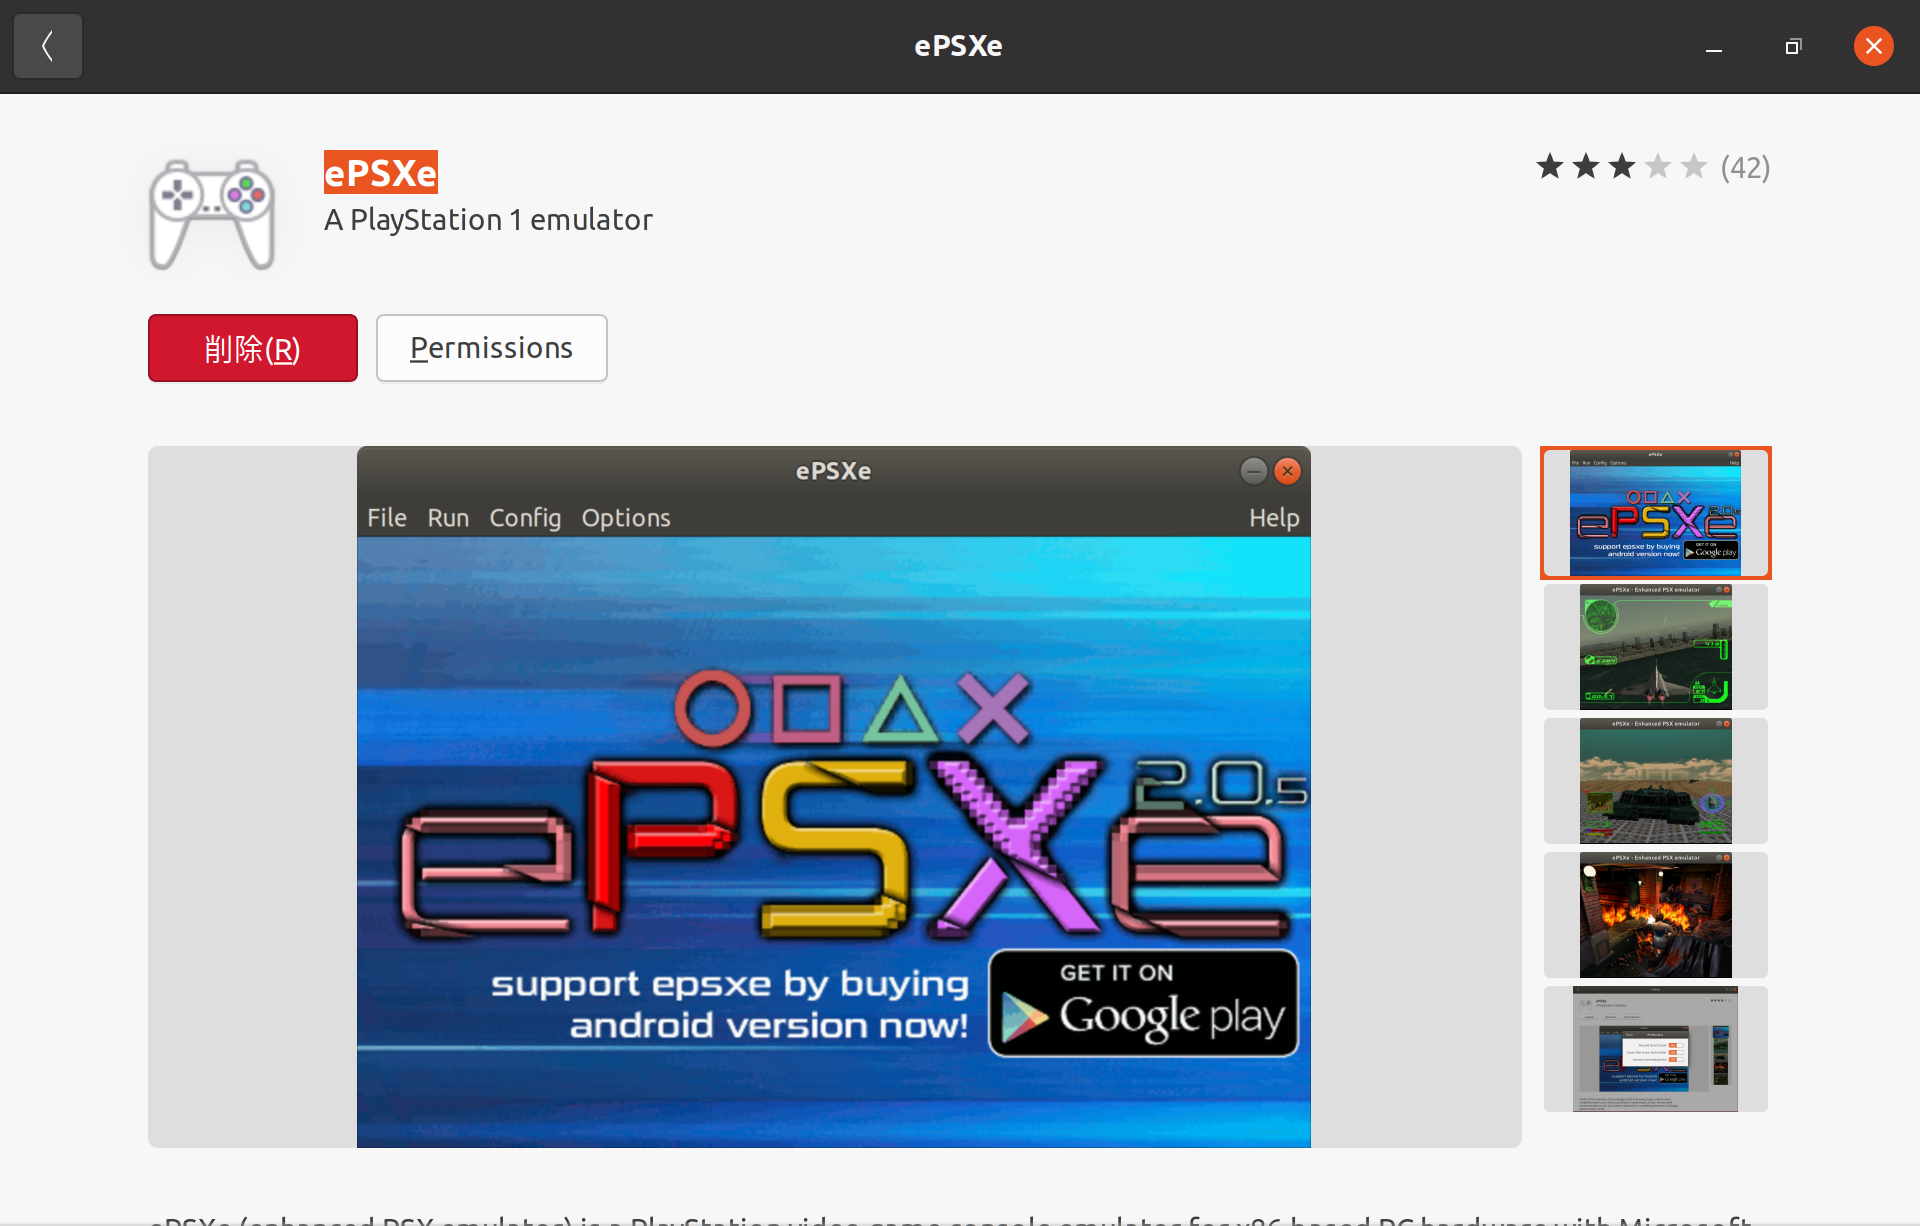Click the star rating with 42 reviews
Screen dimensions: 1920x1226
click(x=1622, y=167)
